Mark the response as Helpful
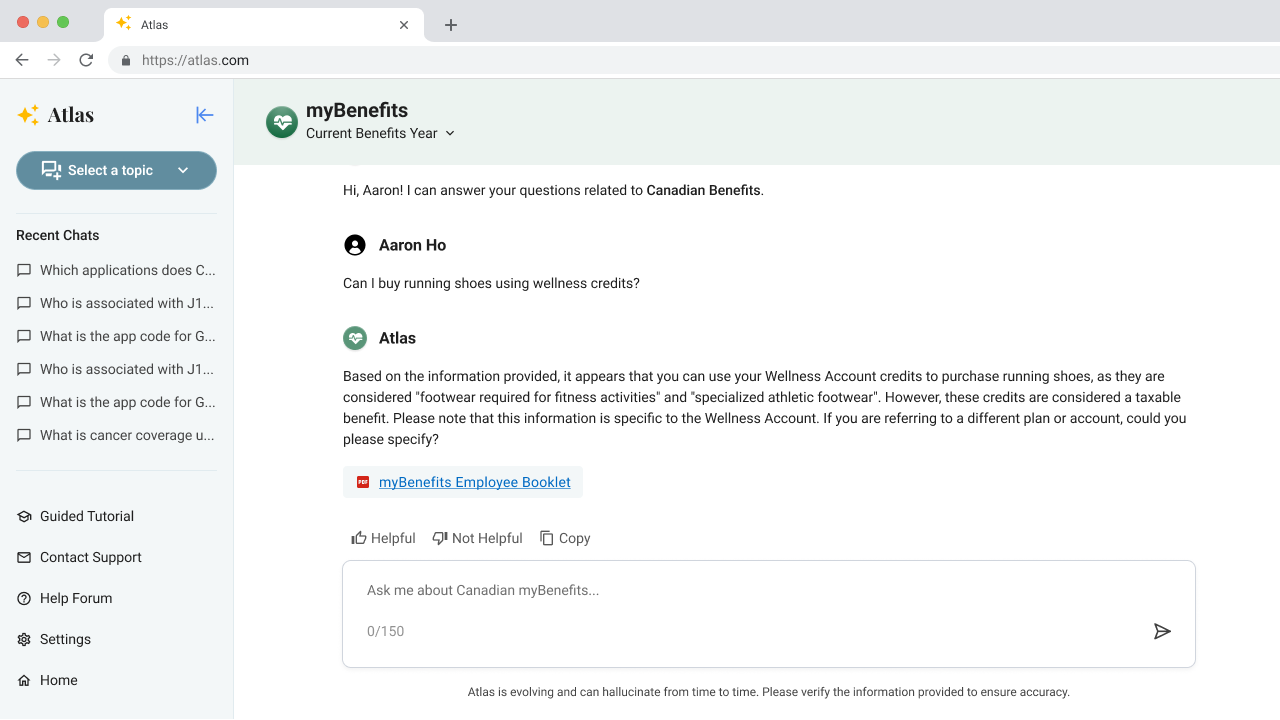 tap(383, 538)
